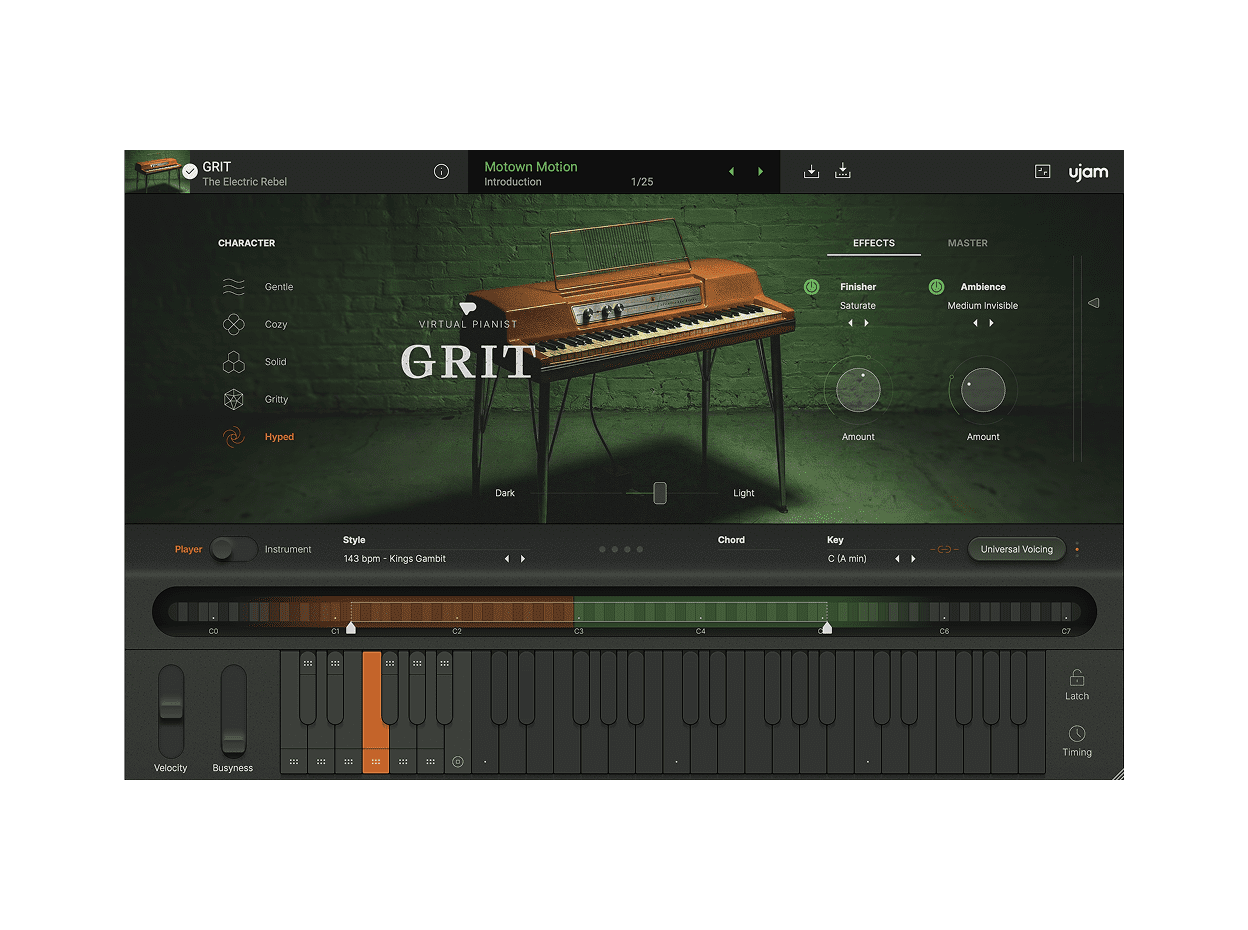Viewport: 1248px width, 930px height.
Task: Toggle the Finisher effect power button
Action: (x=811, y=287)
